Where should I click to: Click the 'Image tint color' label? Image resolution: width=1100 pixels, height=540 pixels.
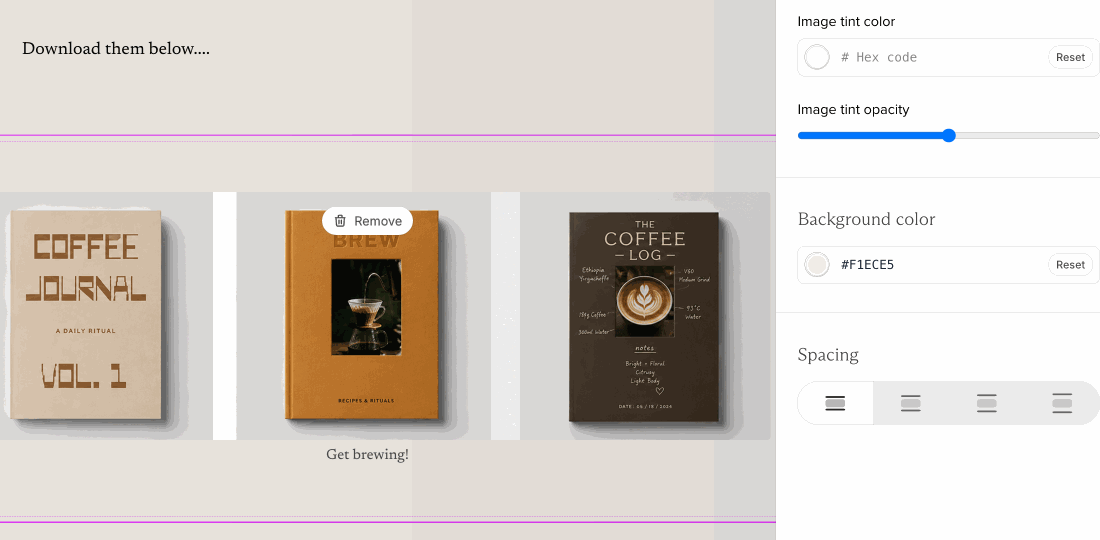point(846,22)
